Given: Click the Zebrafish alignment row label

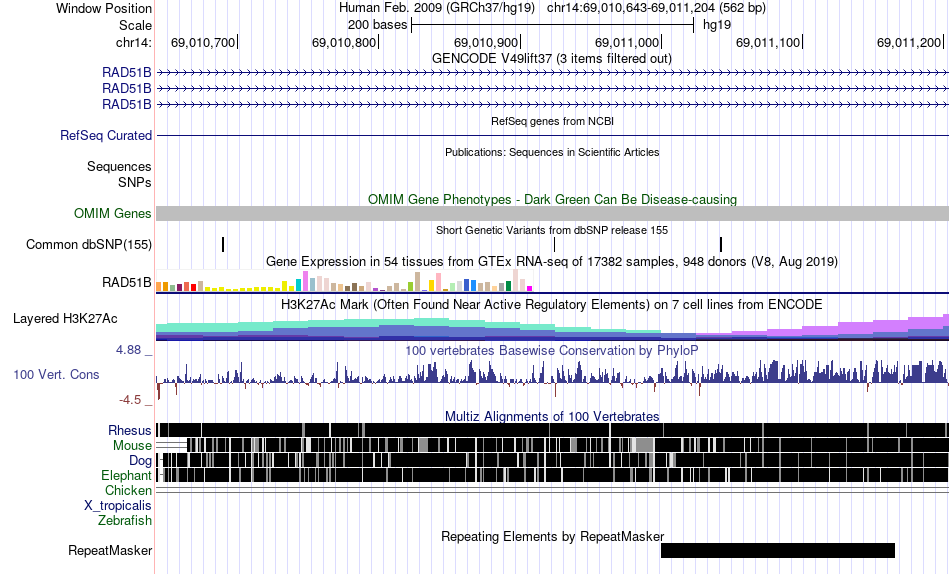Looking at the screenshot, I should (x=125, y=520).
